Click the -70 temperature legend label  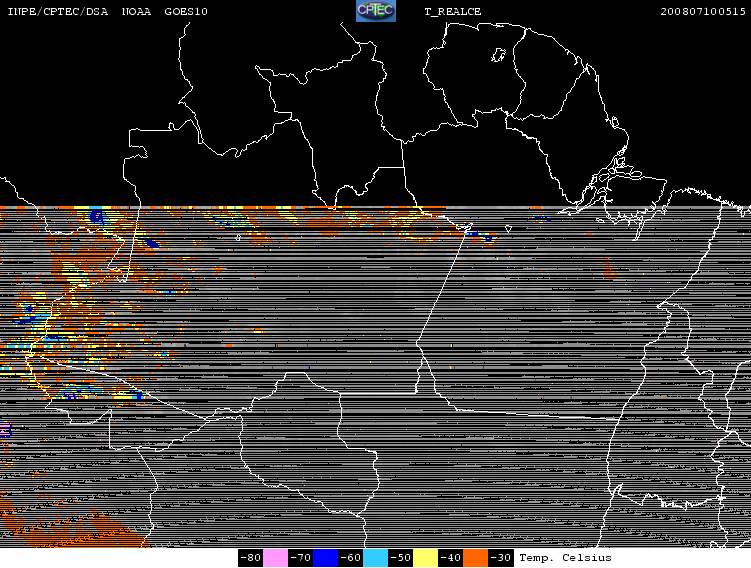300,558
